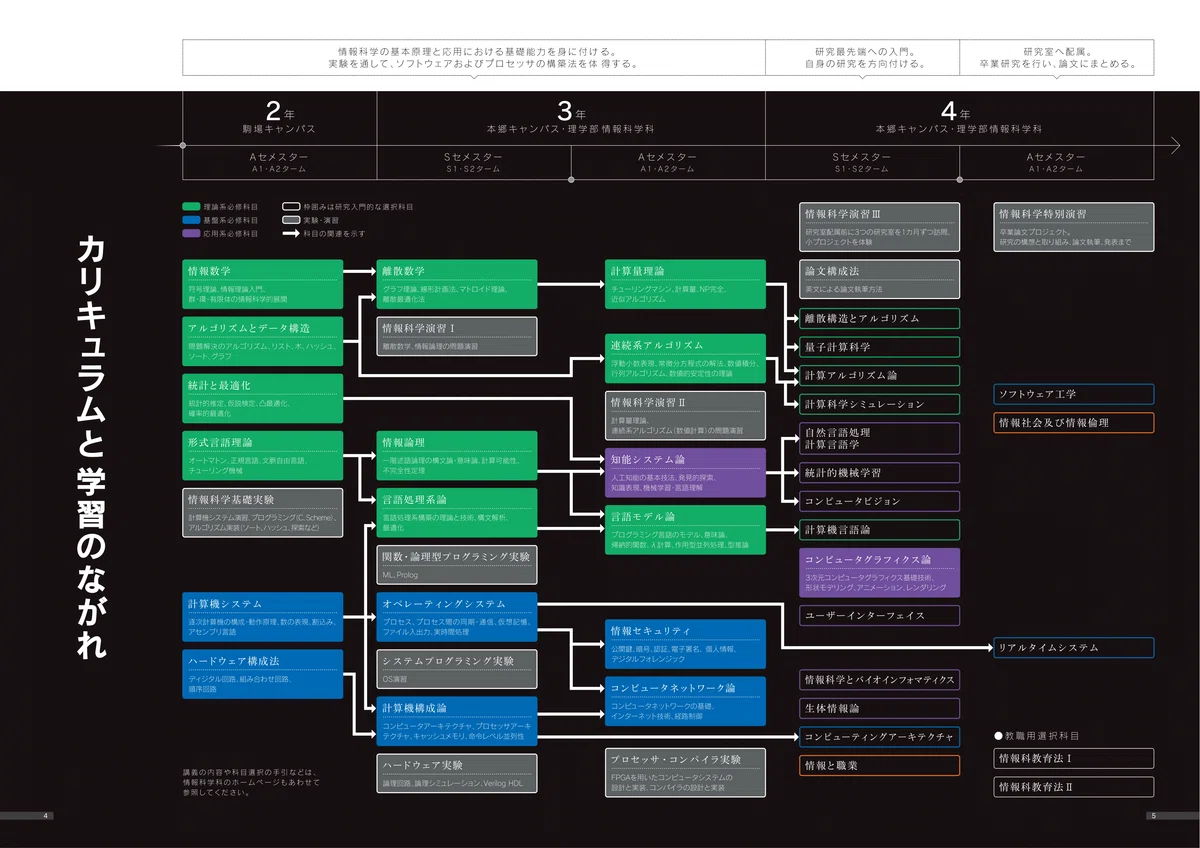Select the リアルタイムシステム box
Screen dimensions: 1200x848
tap(1074, 647)
